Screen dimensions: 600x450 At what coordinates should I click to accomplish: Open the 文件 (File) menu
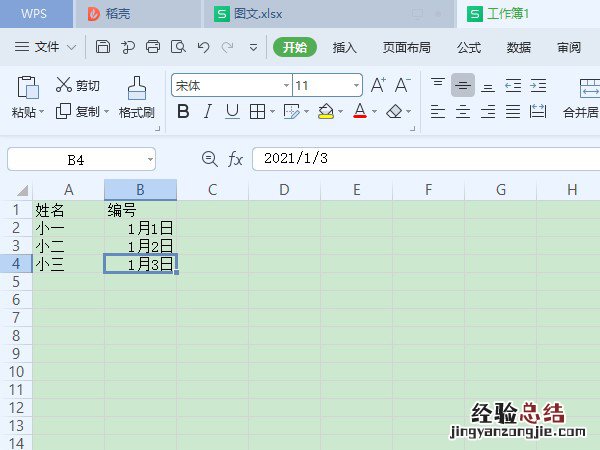[x=46, y=47]
